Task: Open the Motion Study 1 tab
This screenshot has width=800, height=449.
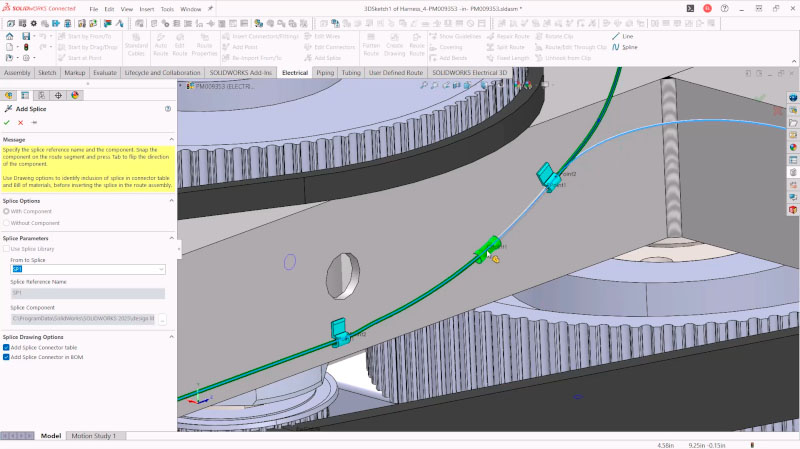Action: pos(92,436)
